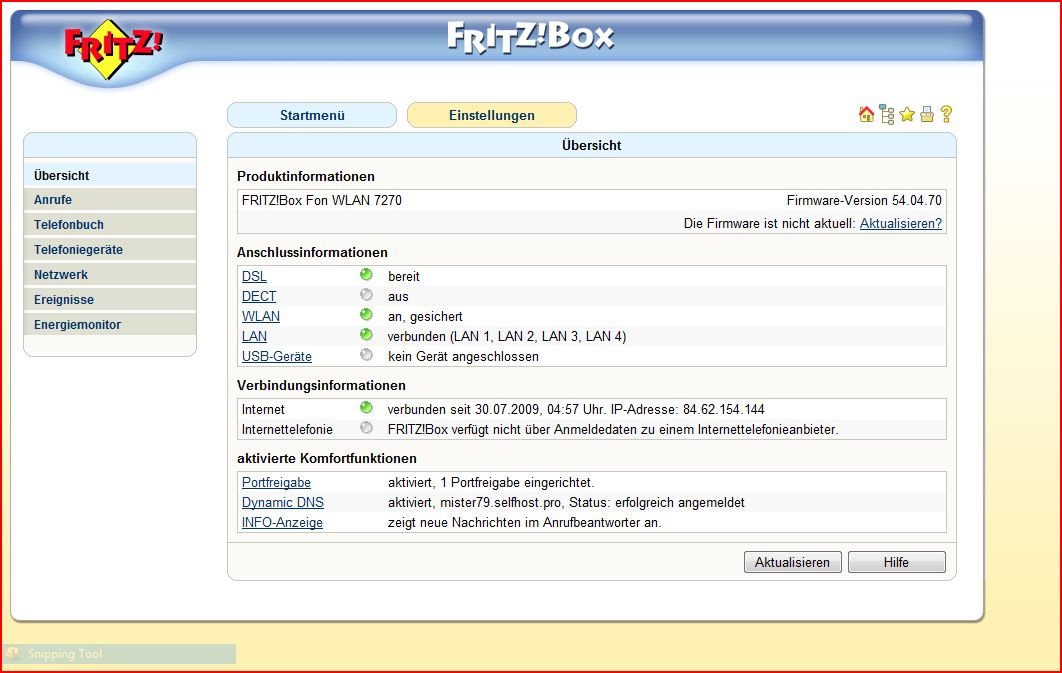
Task: Click the printer icon
Action: [x=927, y=114]
